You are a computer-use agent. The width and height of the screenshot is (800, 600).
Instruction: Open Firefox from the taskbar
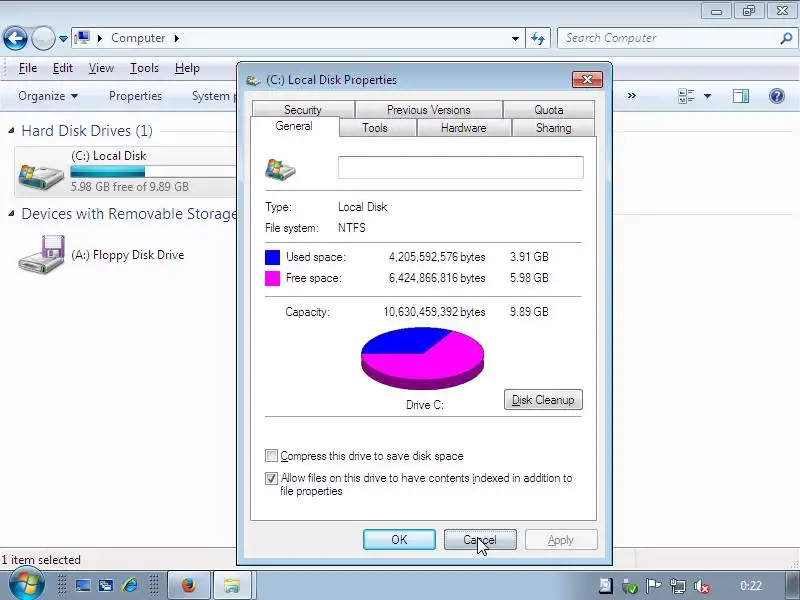coord(189,585)
